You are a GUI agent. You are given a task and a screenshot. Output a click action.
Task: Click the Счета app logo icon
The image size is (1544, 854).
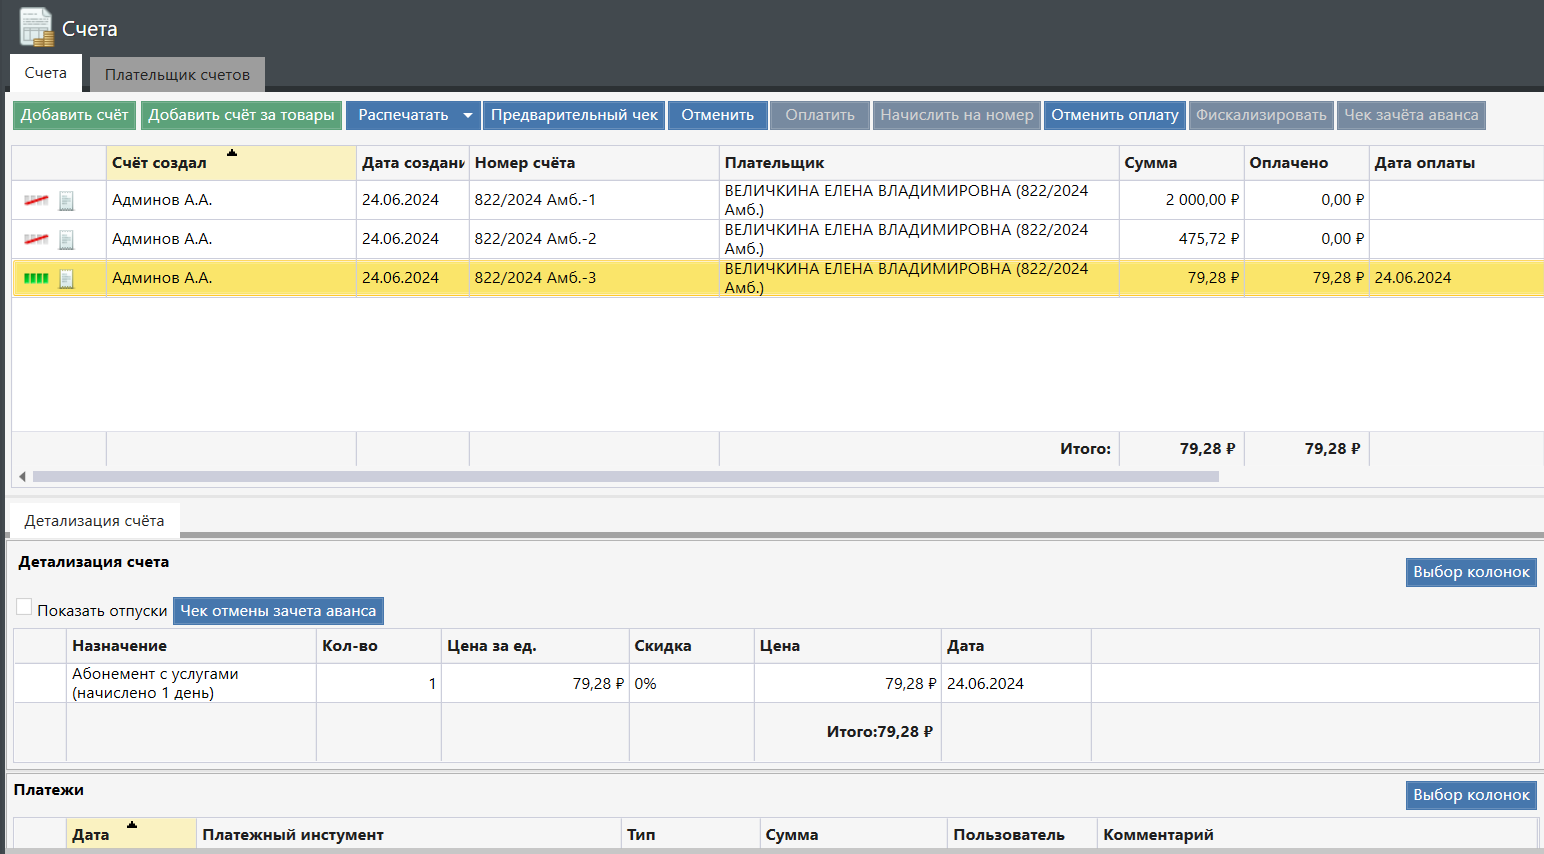(x=37, y=27)
